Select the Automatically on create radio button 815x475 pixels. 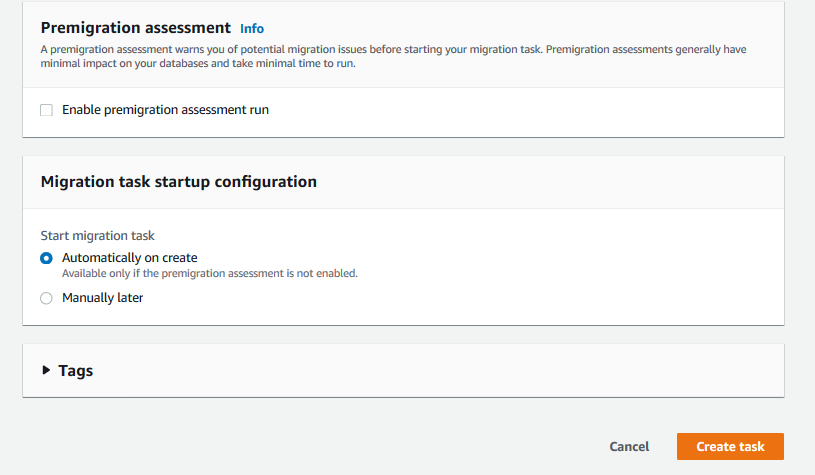click(46, 258)
